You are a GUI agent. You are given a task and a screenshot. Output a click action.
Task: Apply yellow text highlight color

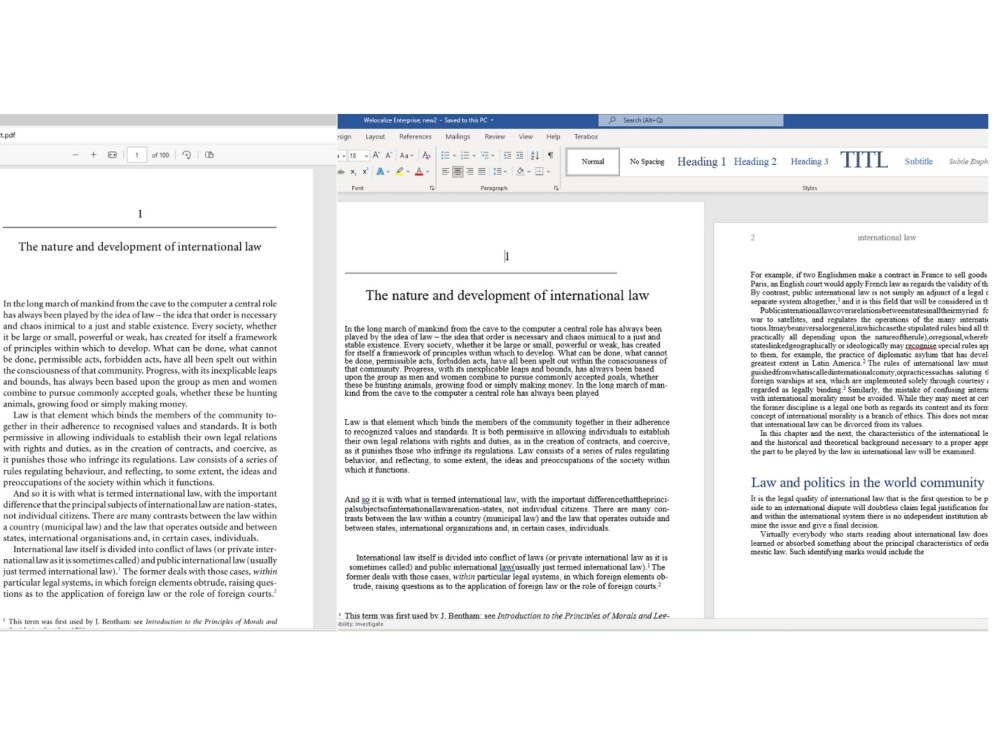coord(400,172)
